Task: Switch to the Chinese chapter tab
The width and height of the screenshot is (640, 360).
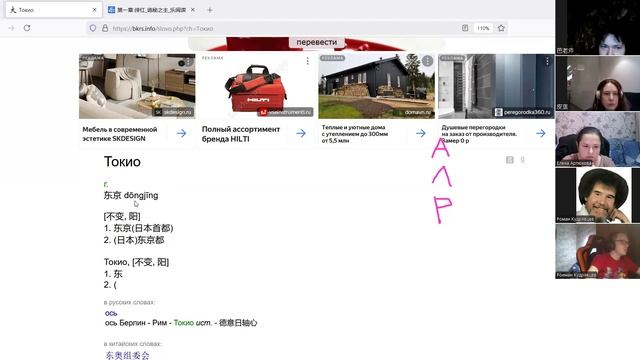Action: pyautogui.click(x=151, y=10)
